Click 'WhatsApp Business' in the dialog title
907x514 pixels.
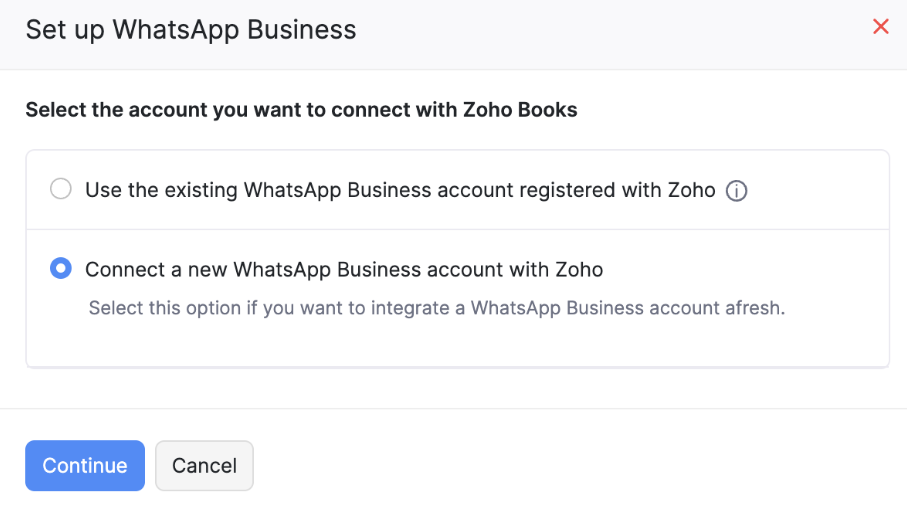coord(235,29)
